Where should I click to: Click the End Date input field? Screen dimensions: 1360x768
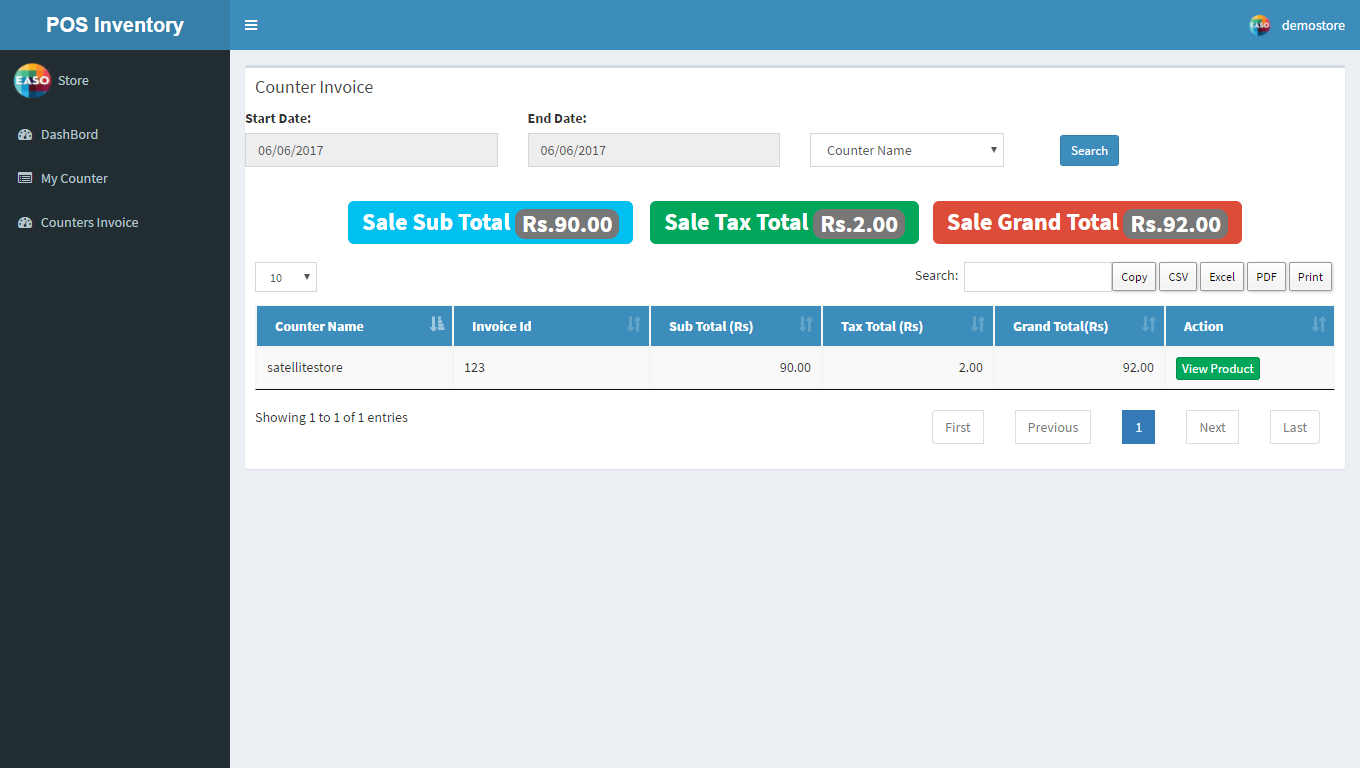click(x=654, y=150)
